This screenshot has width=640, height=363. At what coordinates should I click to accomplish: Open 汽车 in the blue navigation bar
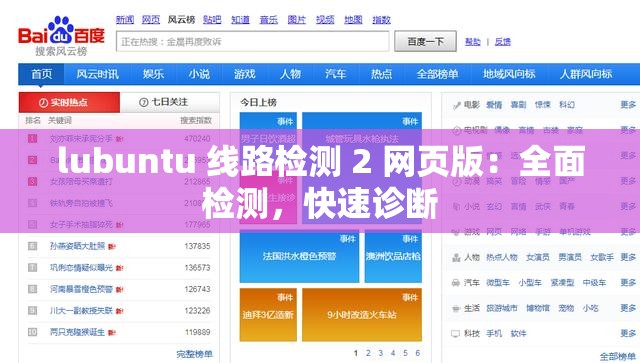pos(336,74)
